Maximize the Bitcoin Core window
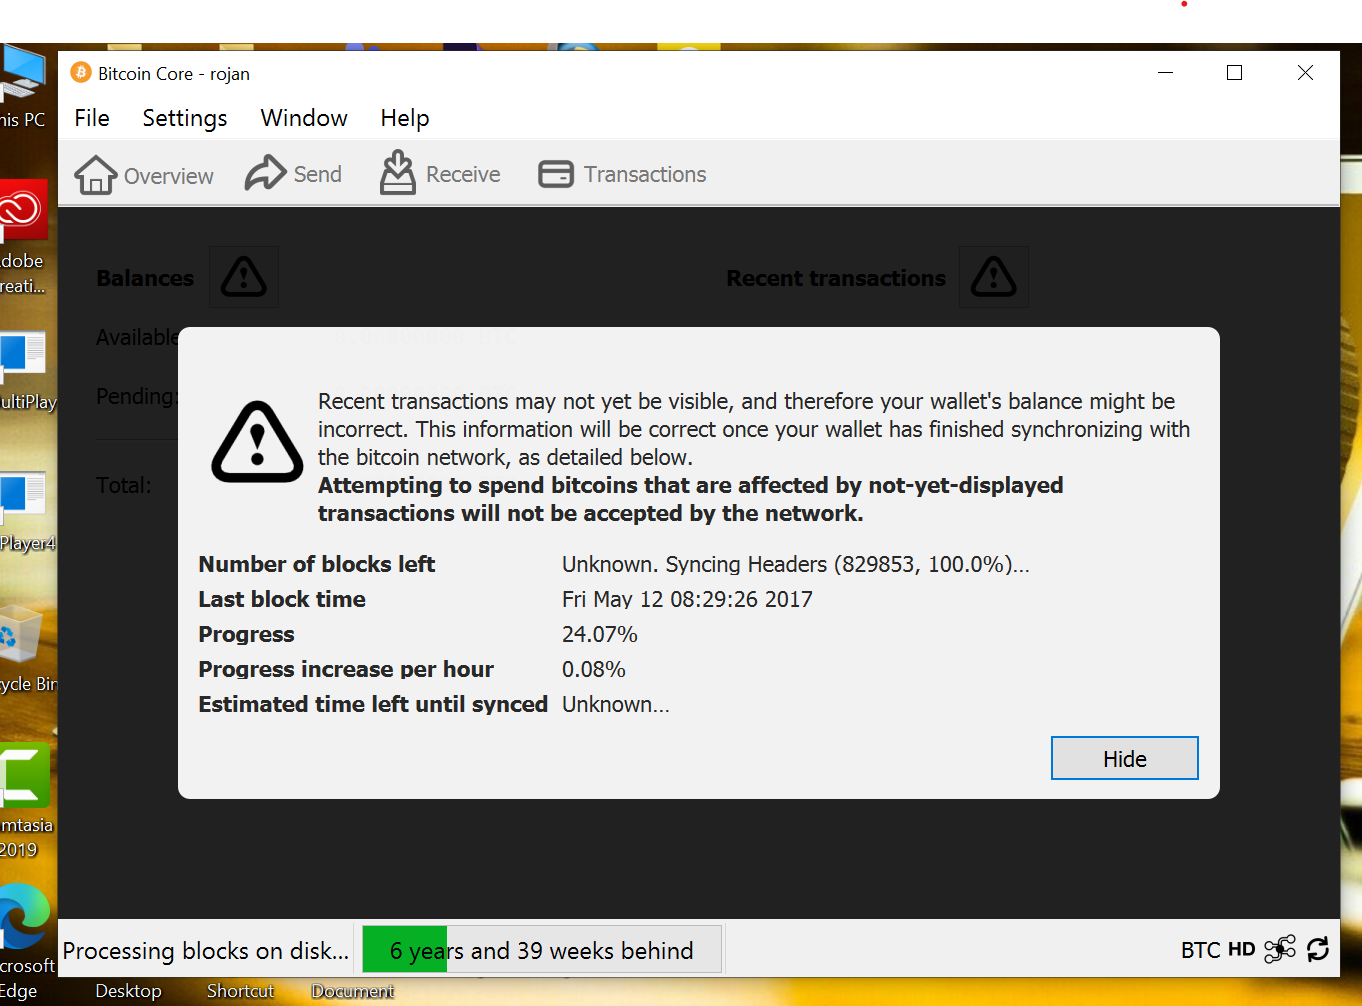 coord(1234,73)
